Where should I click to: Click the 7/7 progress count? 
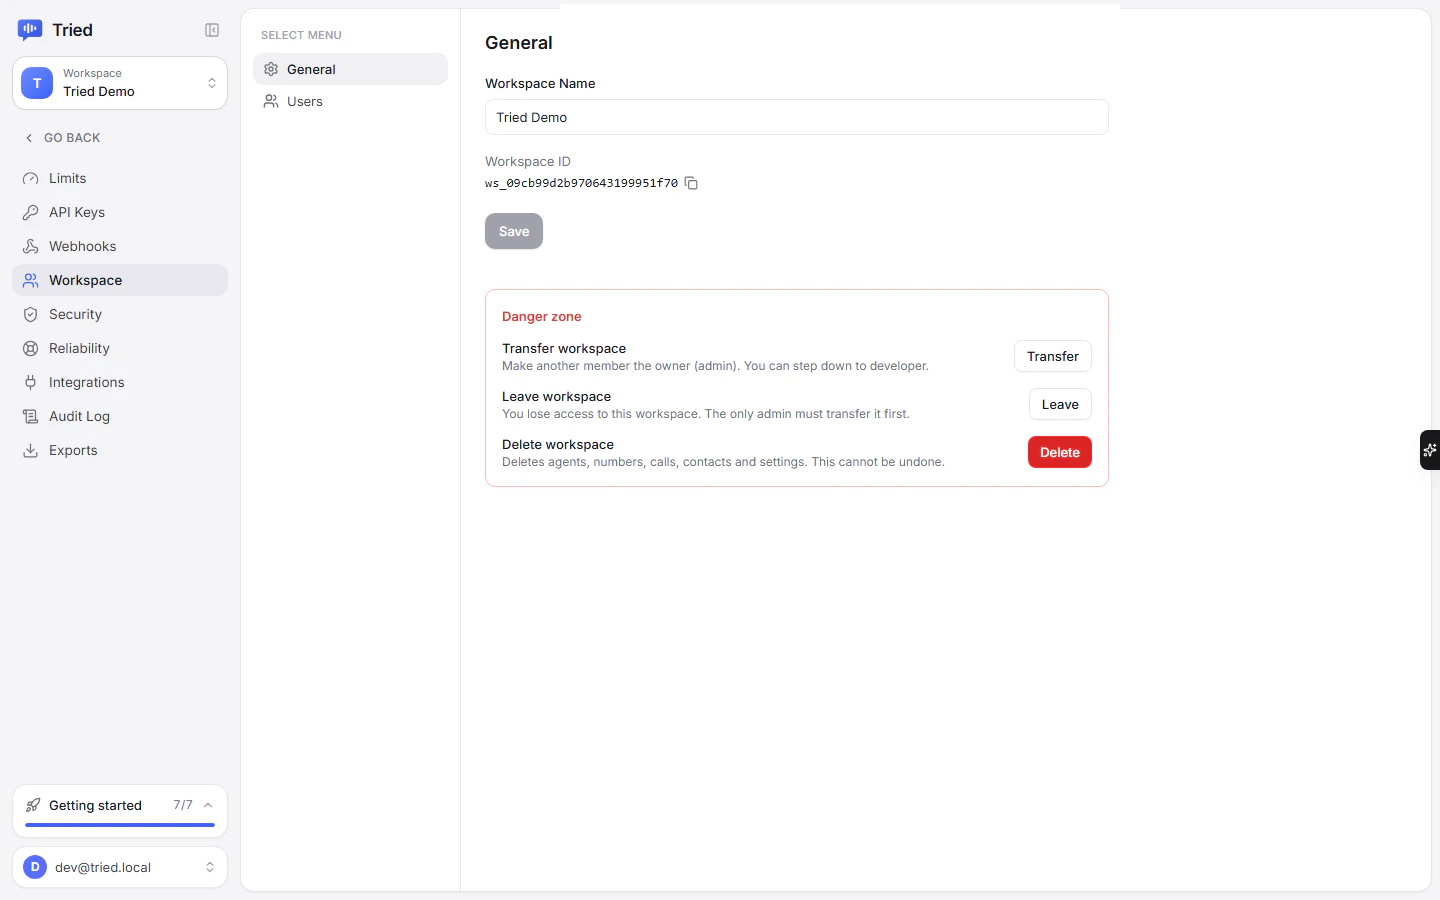pyautogui.click(x=183, y=805)
